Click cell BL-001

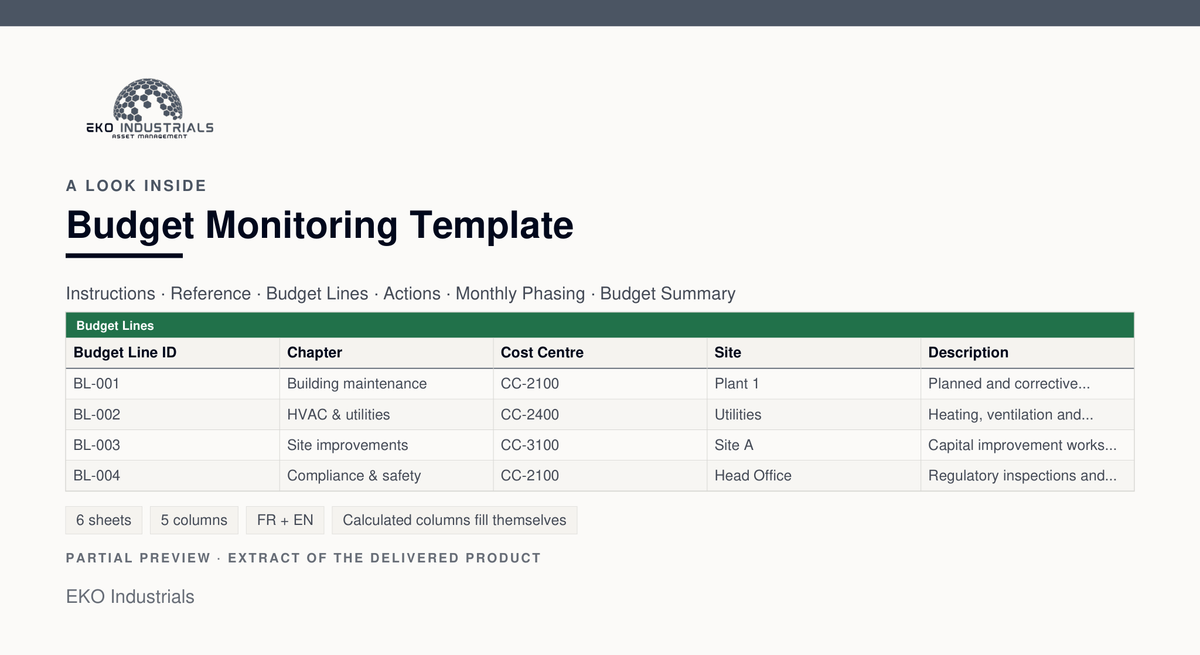coord(172,384)
